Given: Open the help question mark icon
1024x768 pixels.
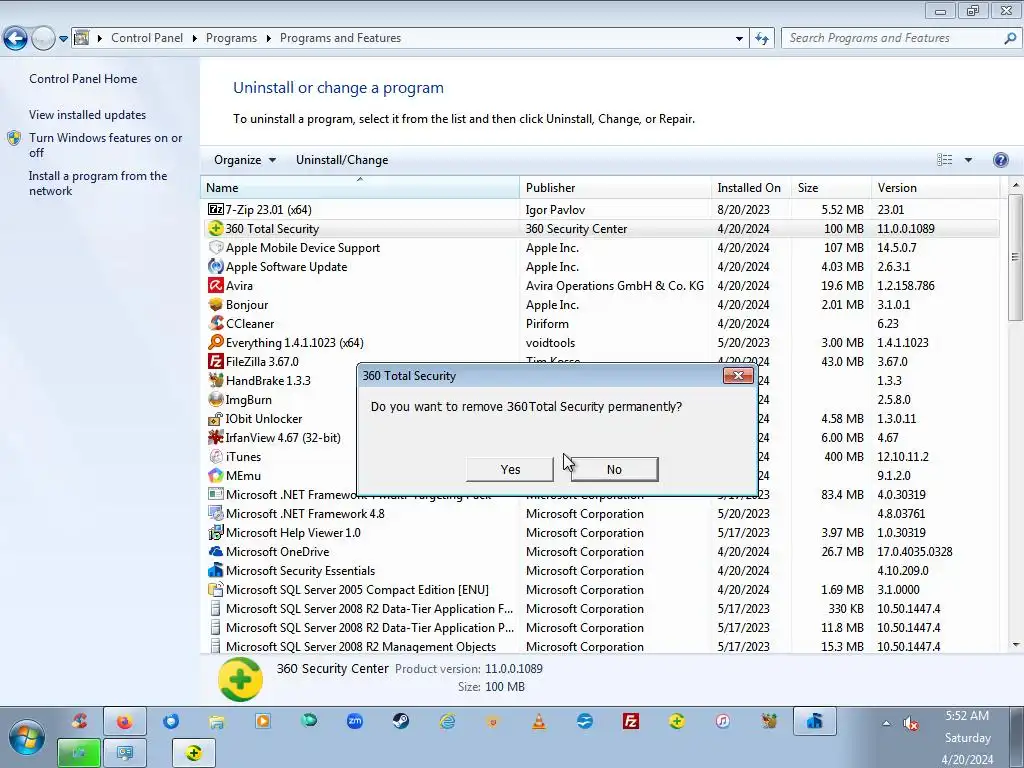Looking at the screenshot, I should pyautogui.click(x=1000, y=160).
